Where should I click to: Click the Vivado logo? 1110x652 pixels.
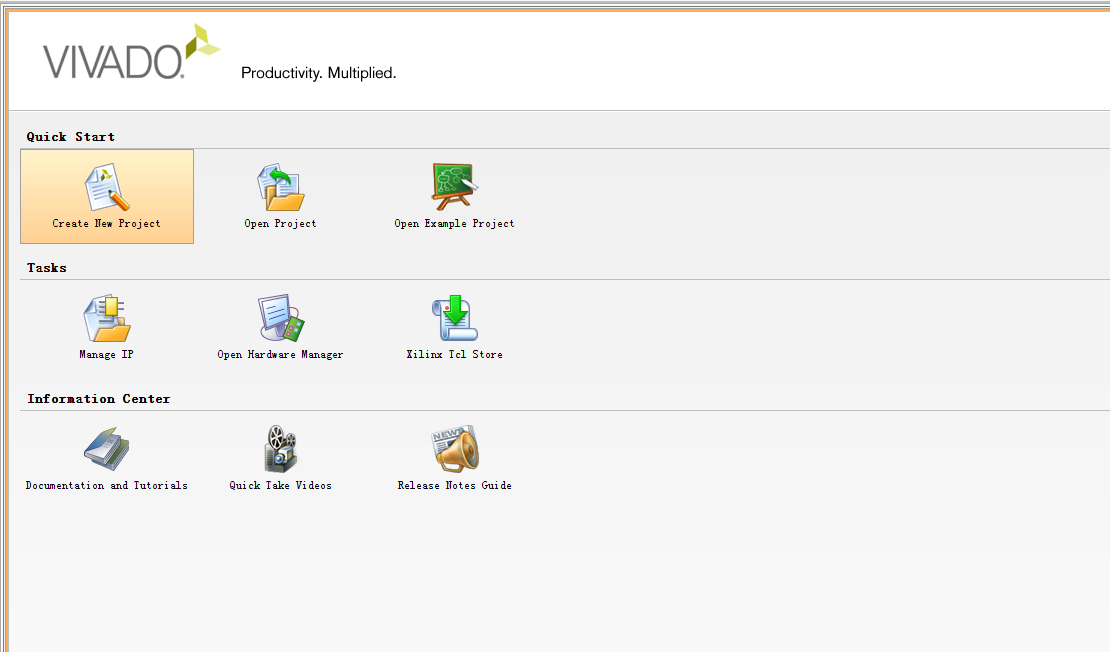[x=132, y=52]
